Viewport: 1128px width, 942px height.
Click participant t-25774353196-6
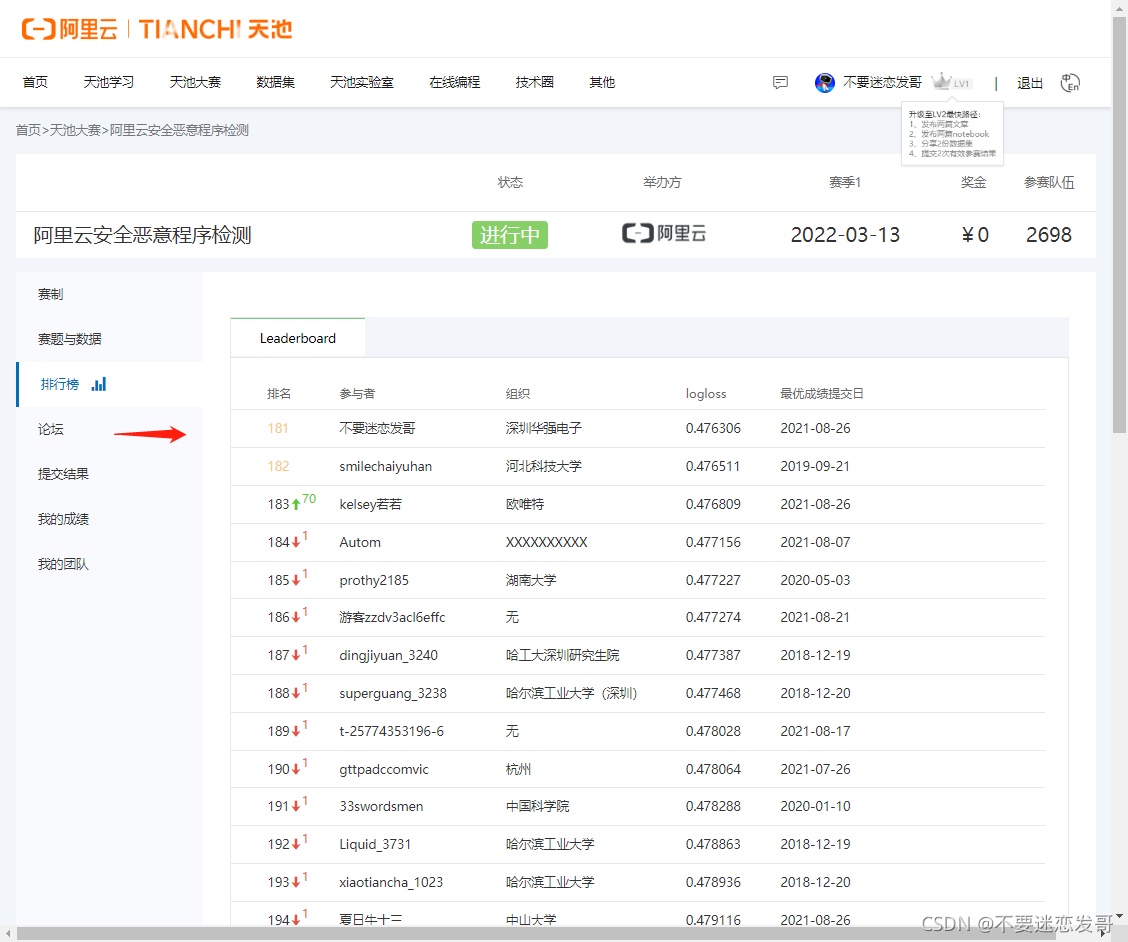point(391,731)
